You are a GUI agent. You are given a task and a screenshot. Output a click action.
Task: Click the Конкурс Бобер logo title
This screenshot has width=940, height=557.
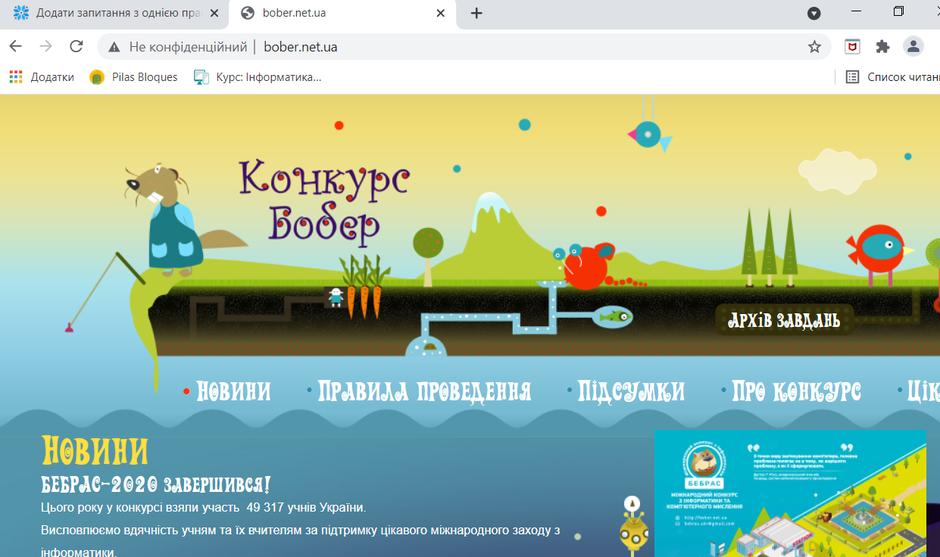pyautogui.click(x=324, y=201)
